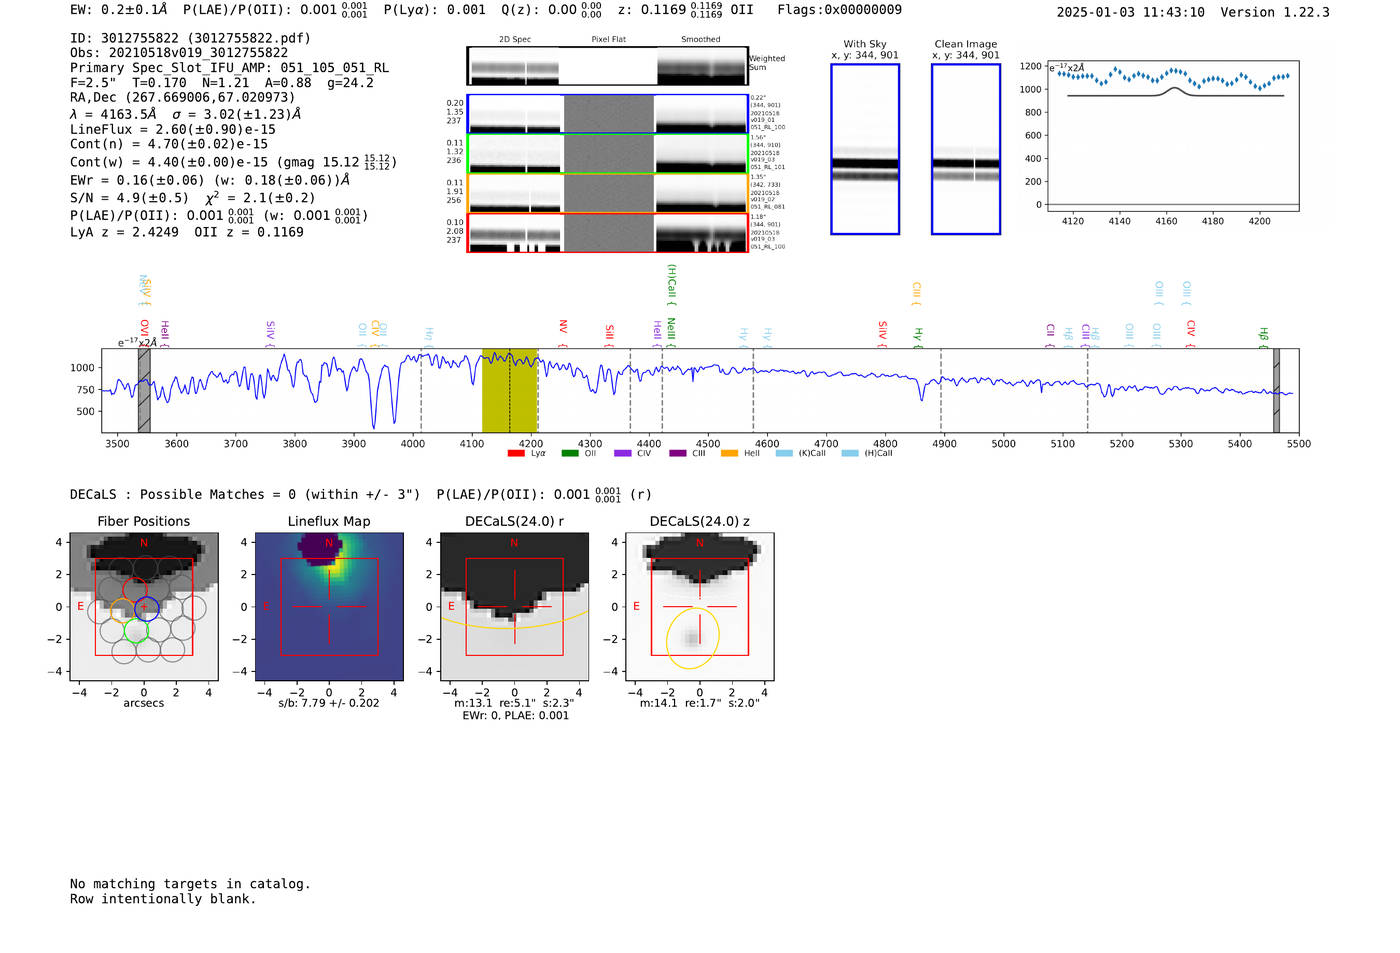
Task: Click the purple CIV legend swatch
Action: pos(623,454)
